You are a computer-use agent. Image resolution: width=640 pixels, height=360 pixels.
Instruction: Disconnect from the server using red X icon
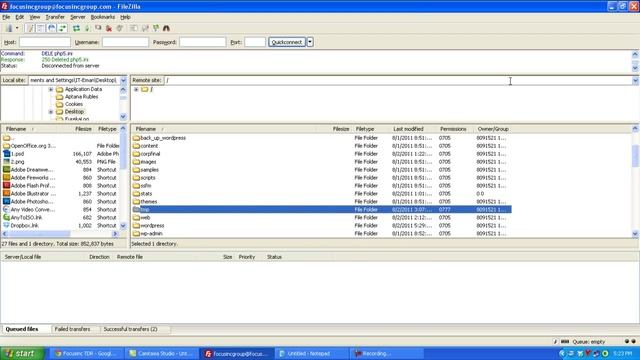coord(109,28)
